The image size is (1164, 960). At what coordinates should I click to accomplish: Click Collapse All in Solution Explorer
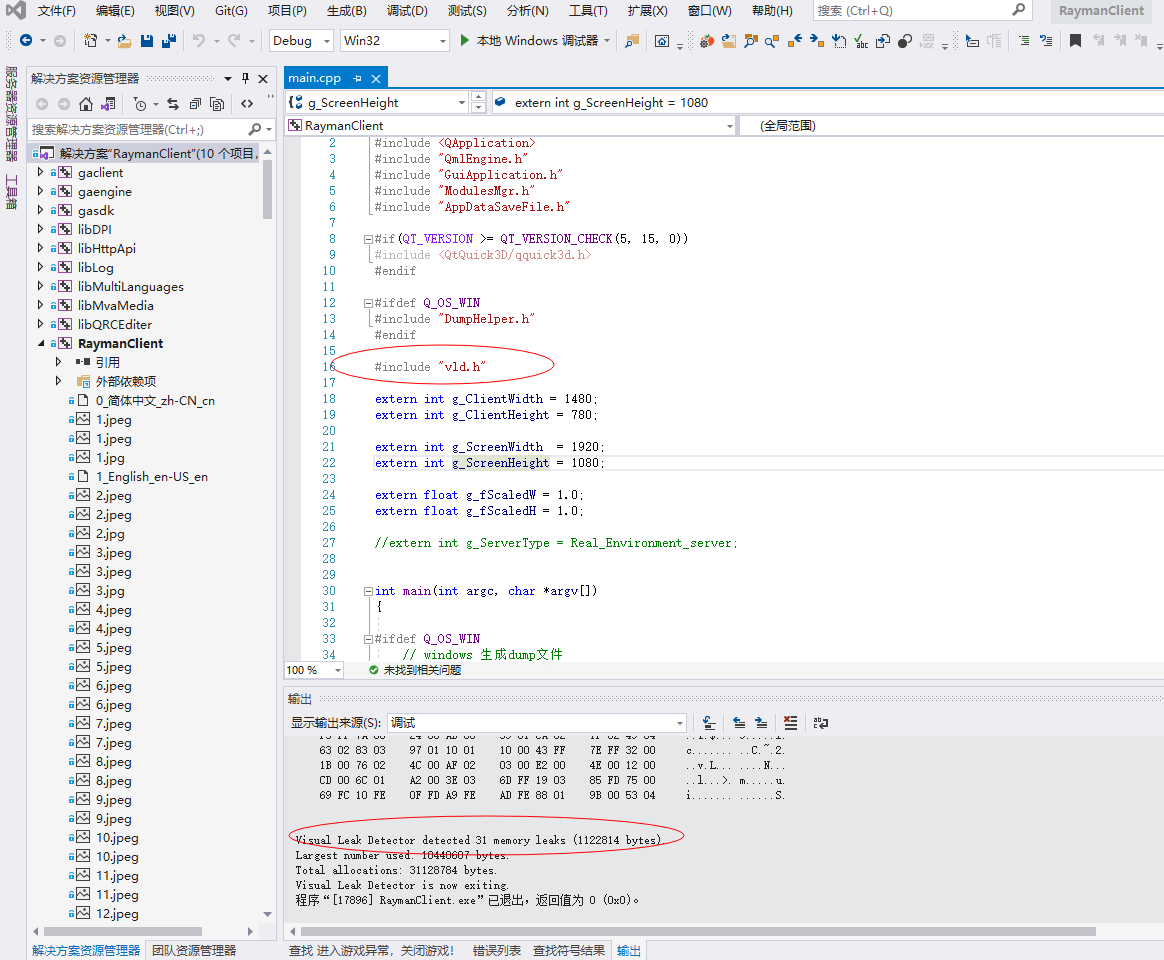195,104
